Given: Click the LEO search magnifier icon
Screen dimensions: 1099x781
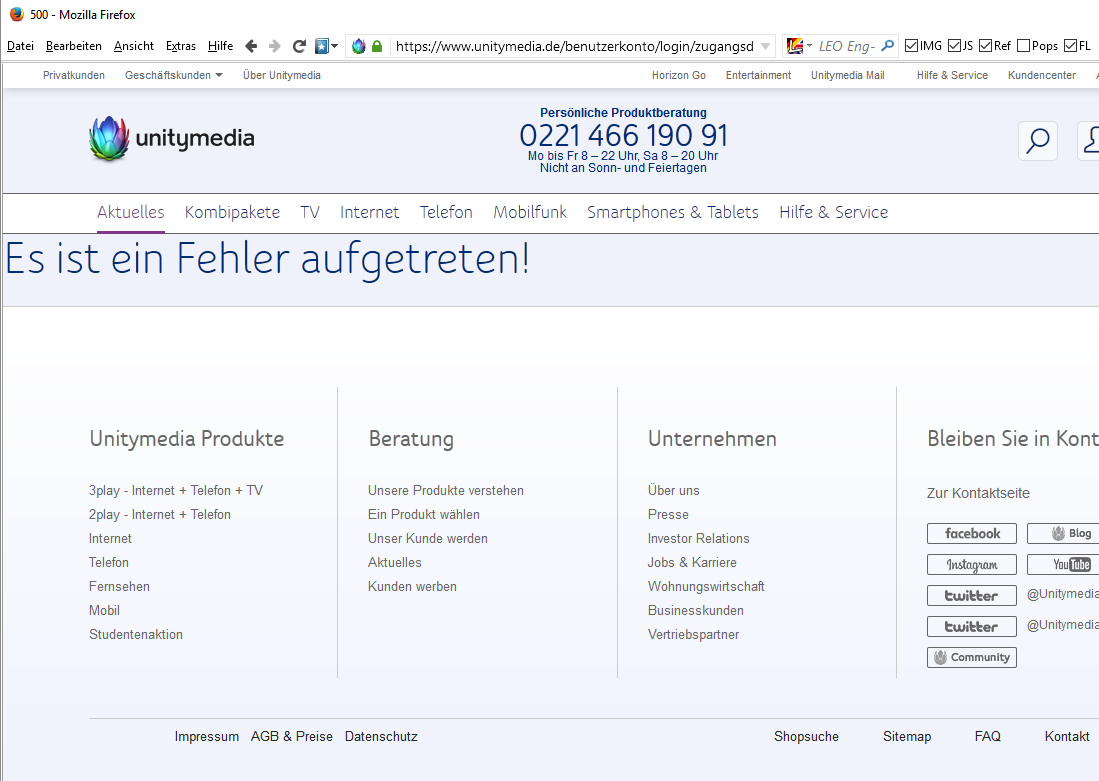Looking at the screenshot, I should pyautogui.click(x=887, y=46).
